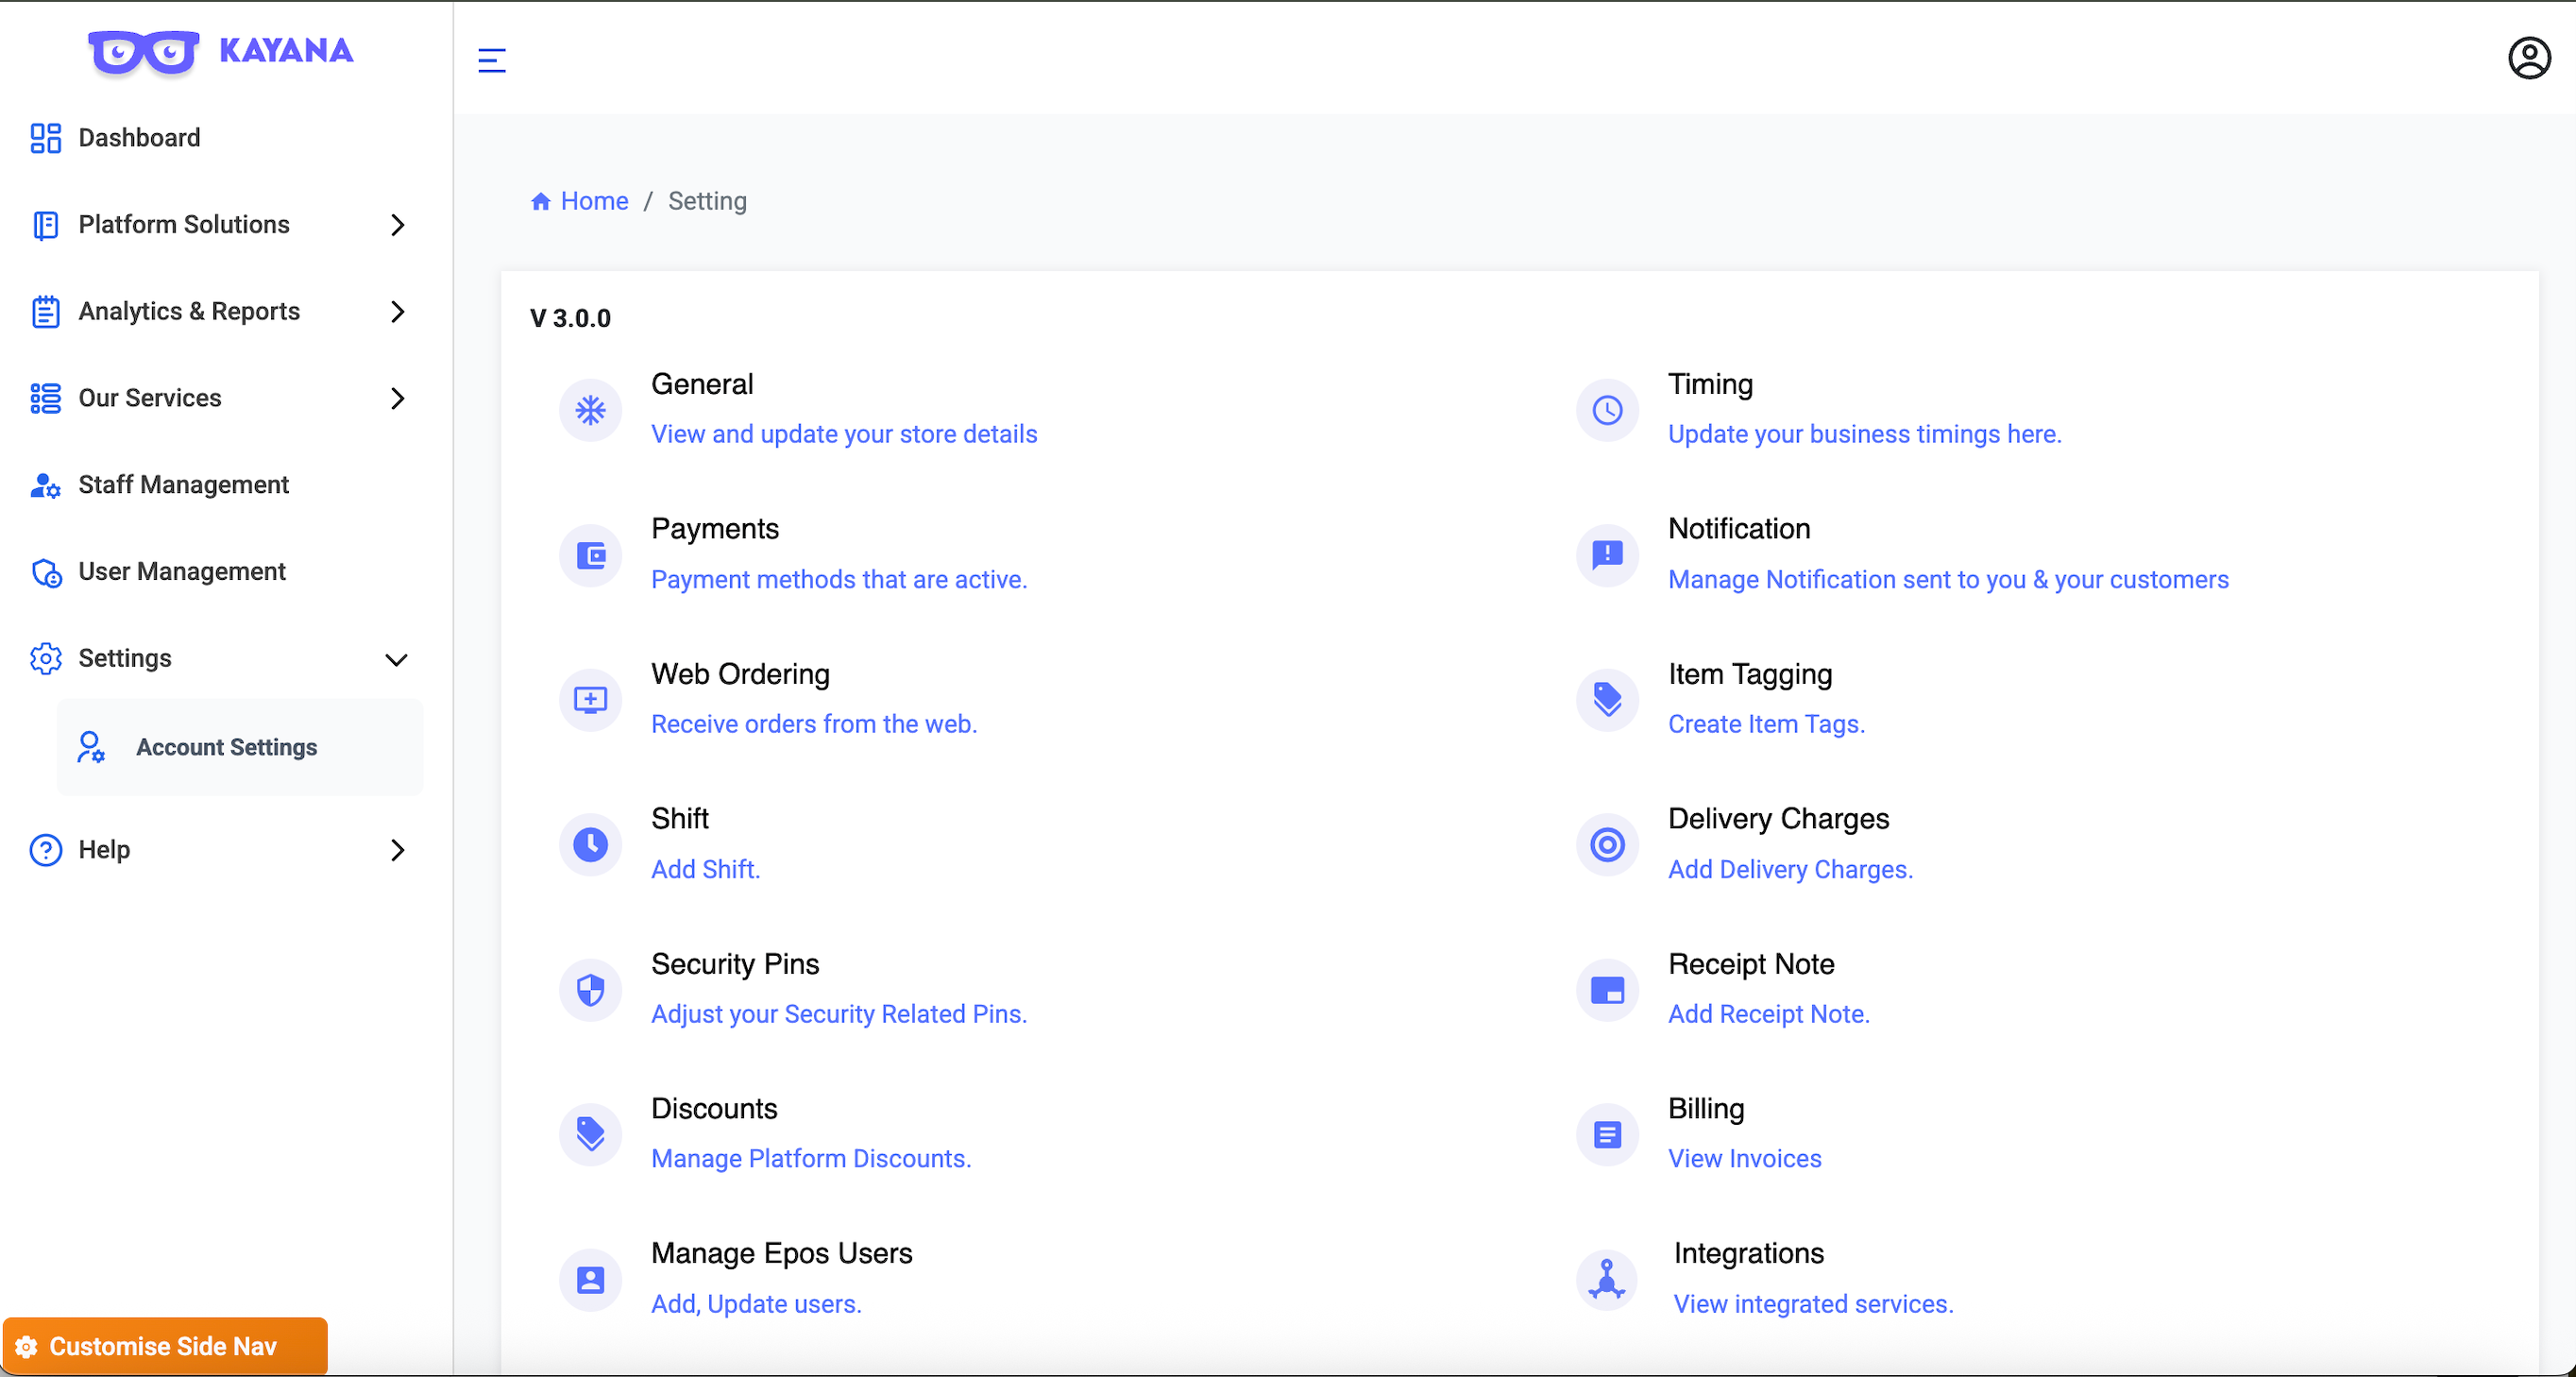Open 'View Invoices' link

(1744, 1158)
